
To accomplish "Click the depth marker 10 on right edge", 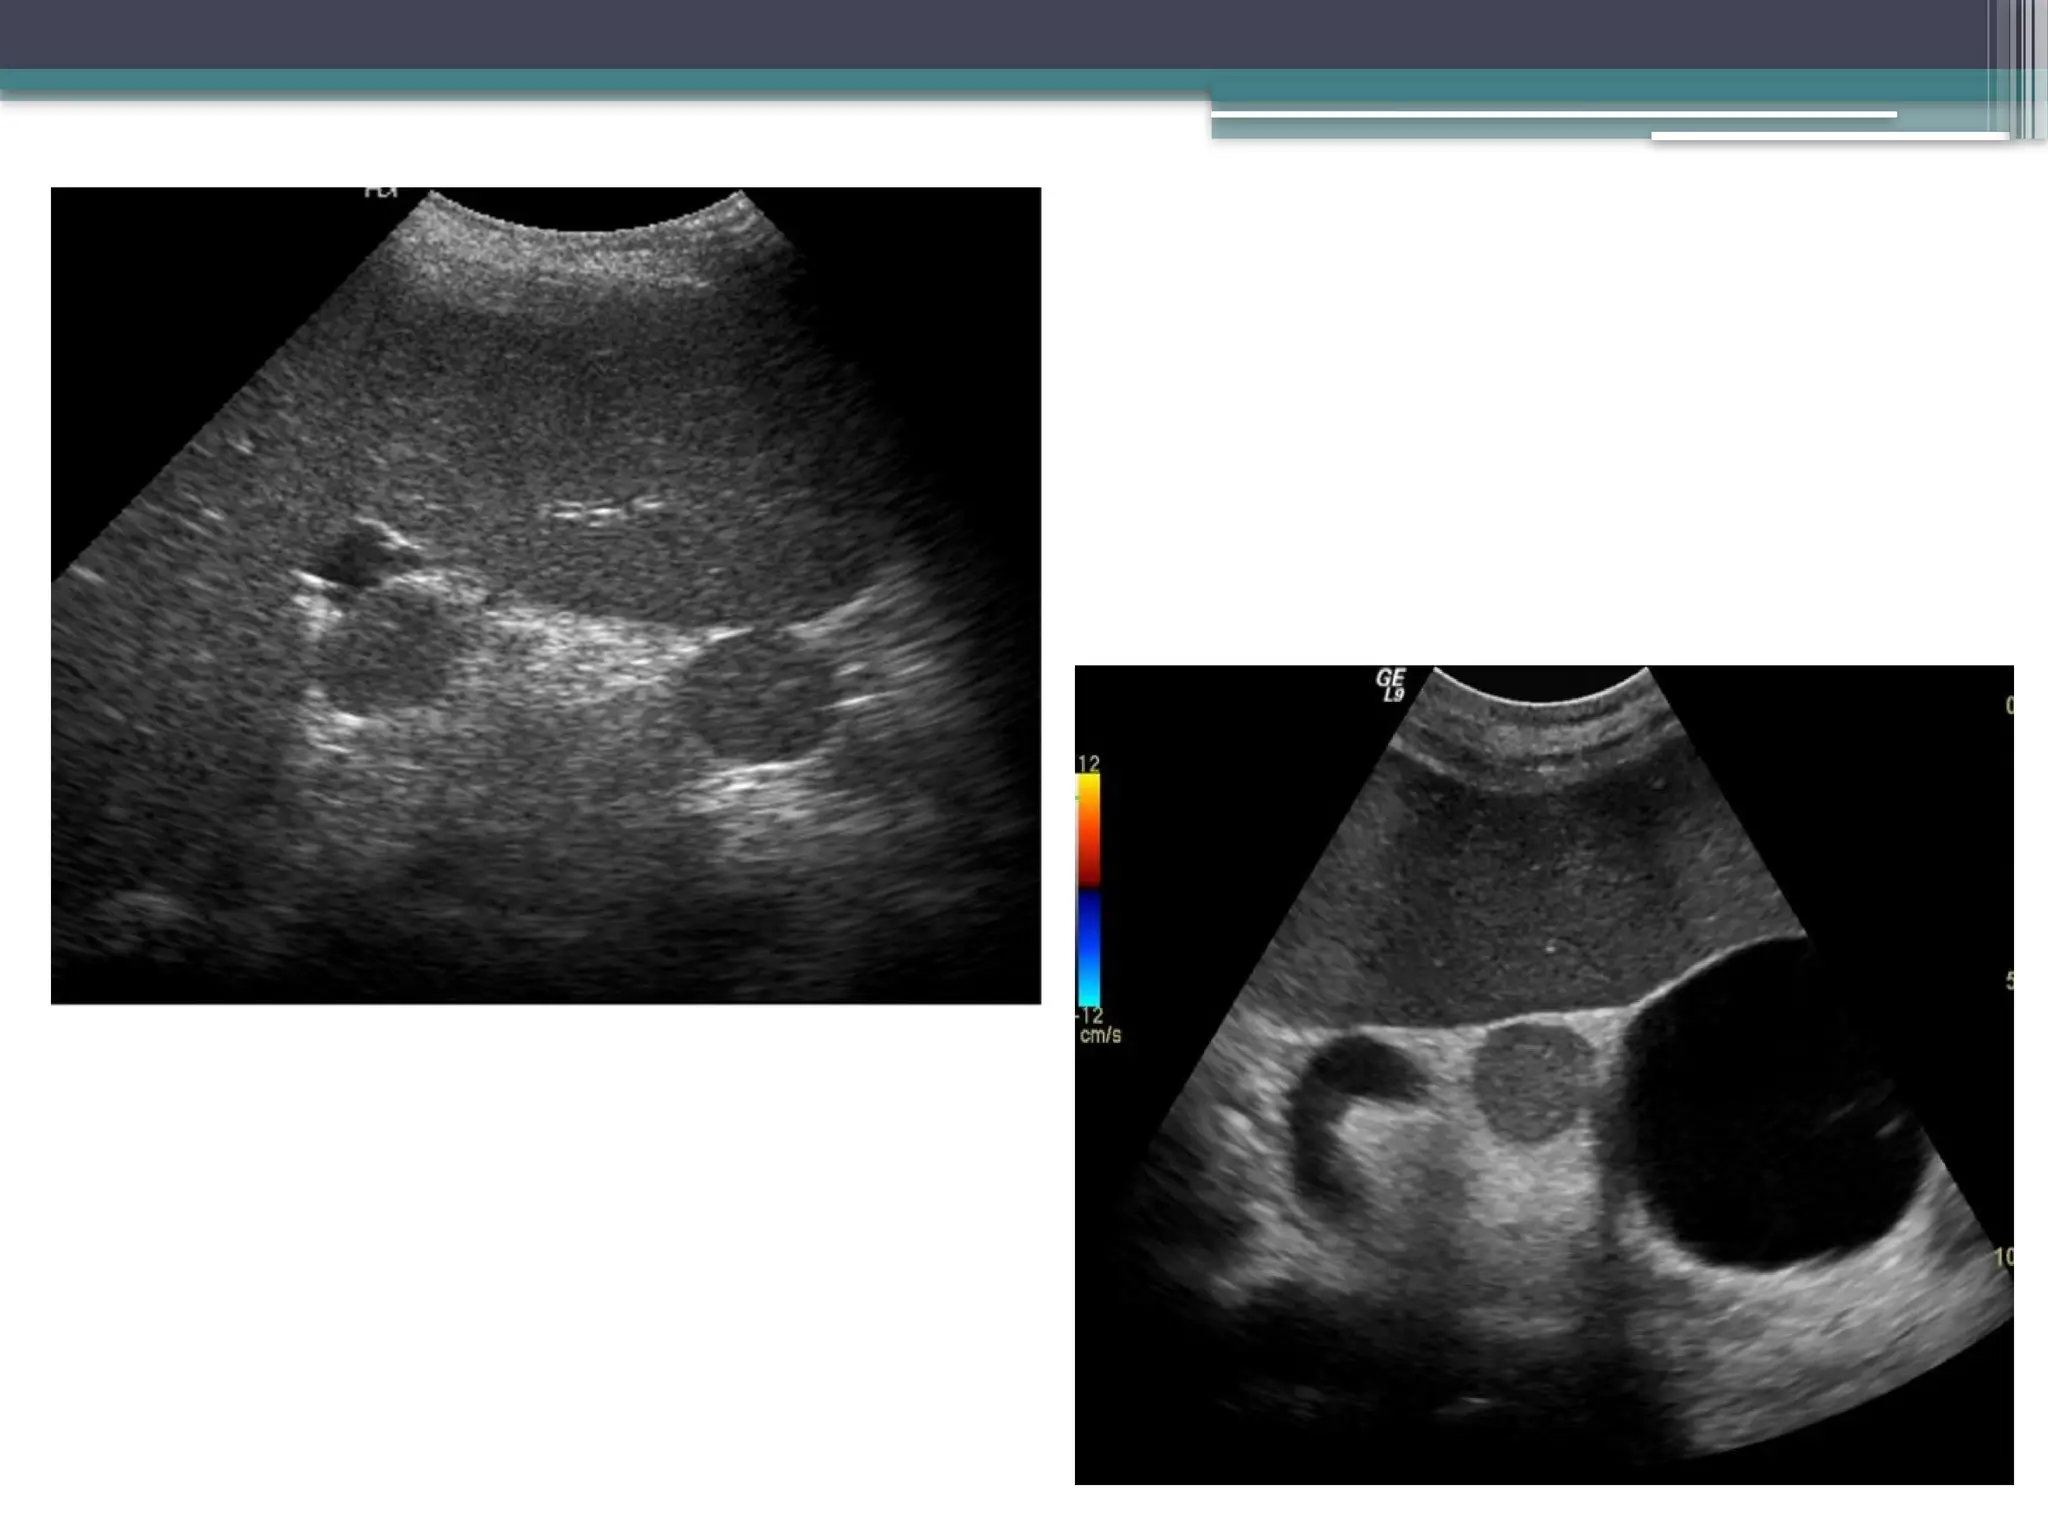I will point(2003,1257).
